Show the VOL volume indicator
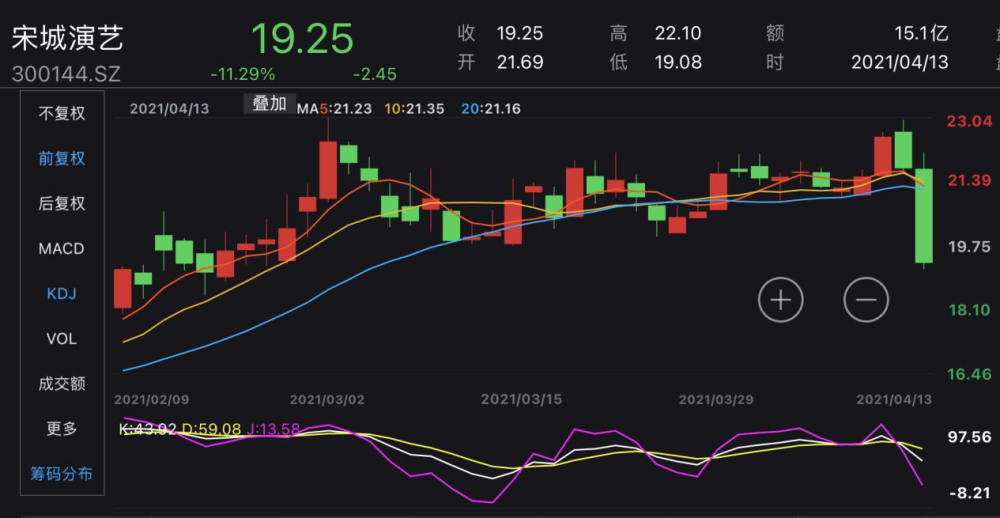Image resolution: width=1000 pixels, height=518 pixels. (62, 339)
